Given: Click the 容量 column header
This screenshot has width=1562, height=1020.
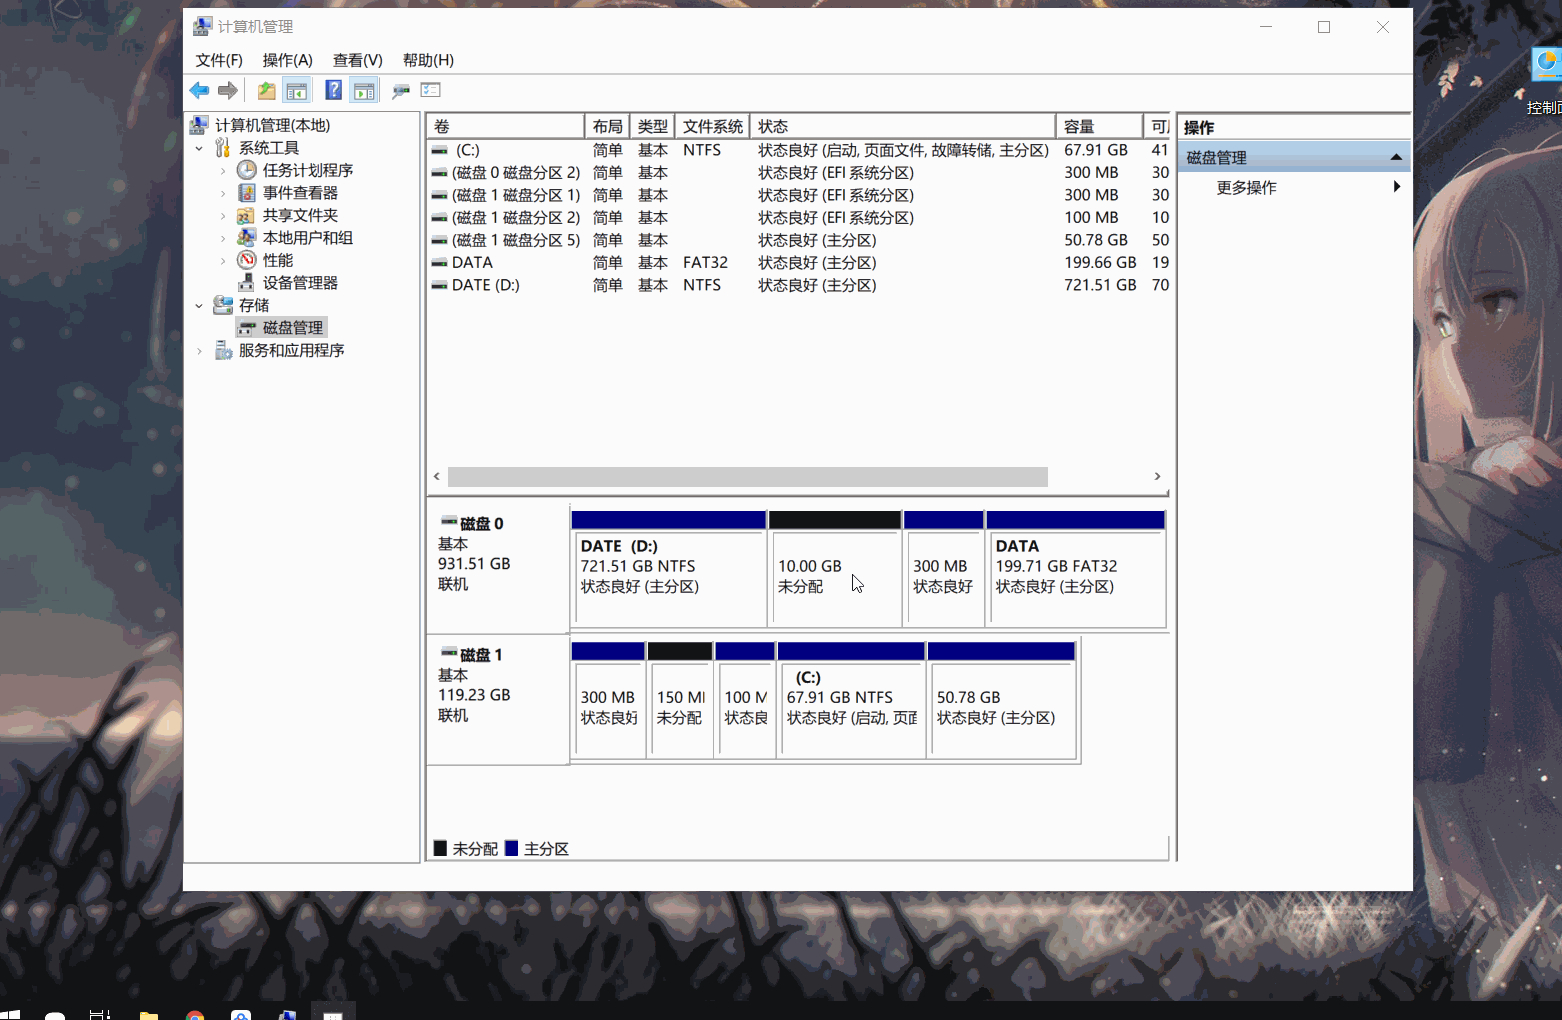Looking at the screenshot, I should pyautogui.click(x=1097, y=127).
